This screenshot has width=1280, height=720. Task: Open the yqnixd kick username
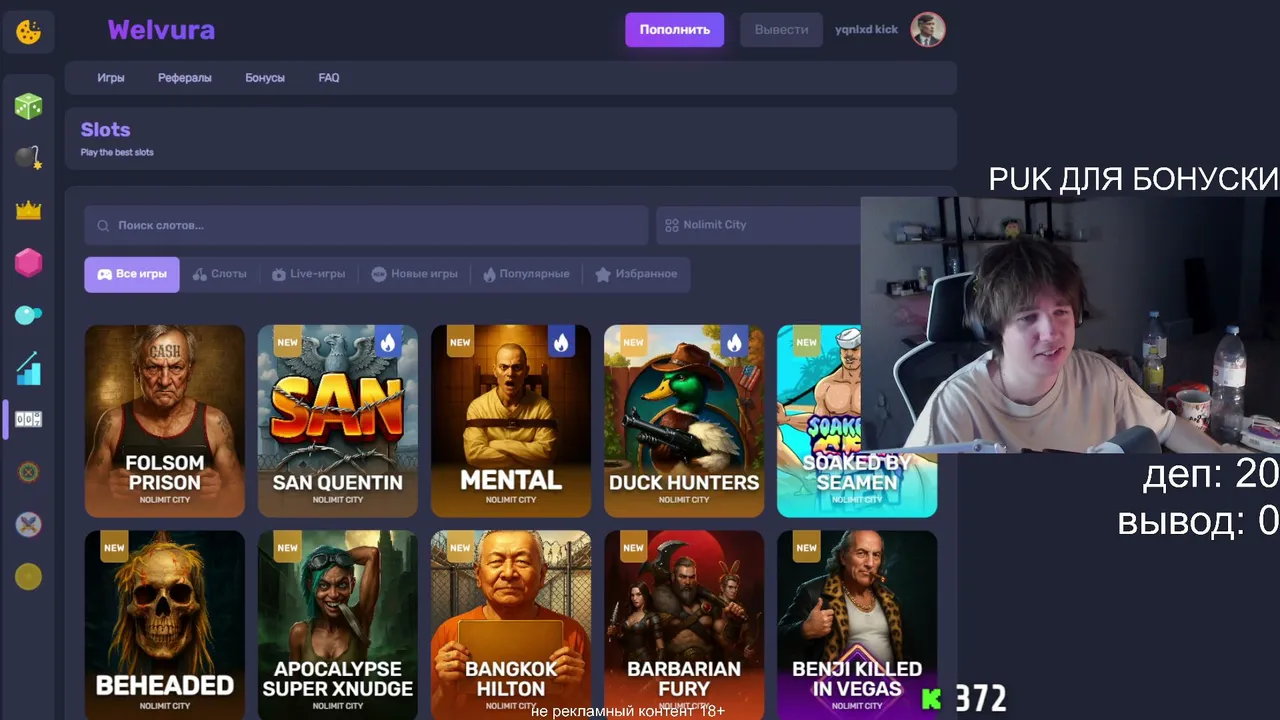click(x=867, y=30)
